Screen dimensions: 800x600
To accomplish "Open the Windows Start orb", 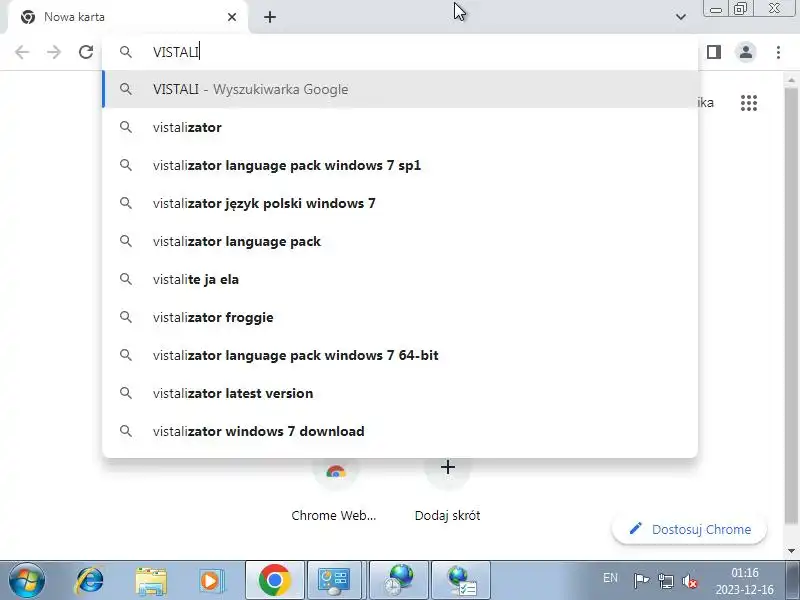I will click(x=27, y=580).
